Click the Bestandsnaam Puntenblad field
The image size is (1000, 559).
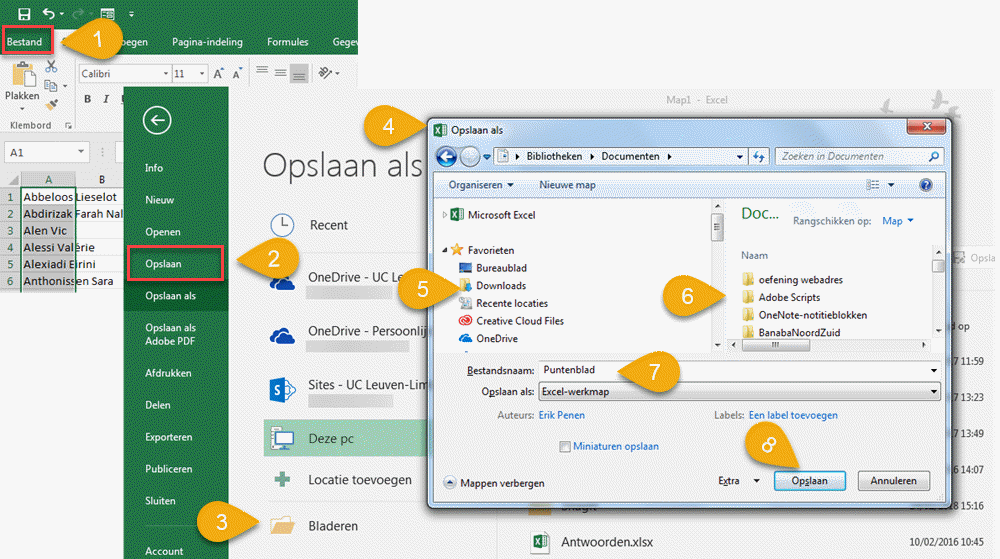pos(739,370)
